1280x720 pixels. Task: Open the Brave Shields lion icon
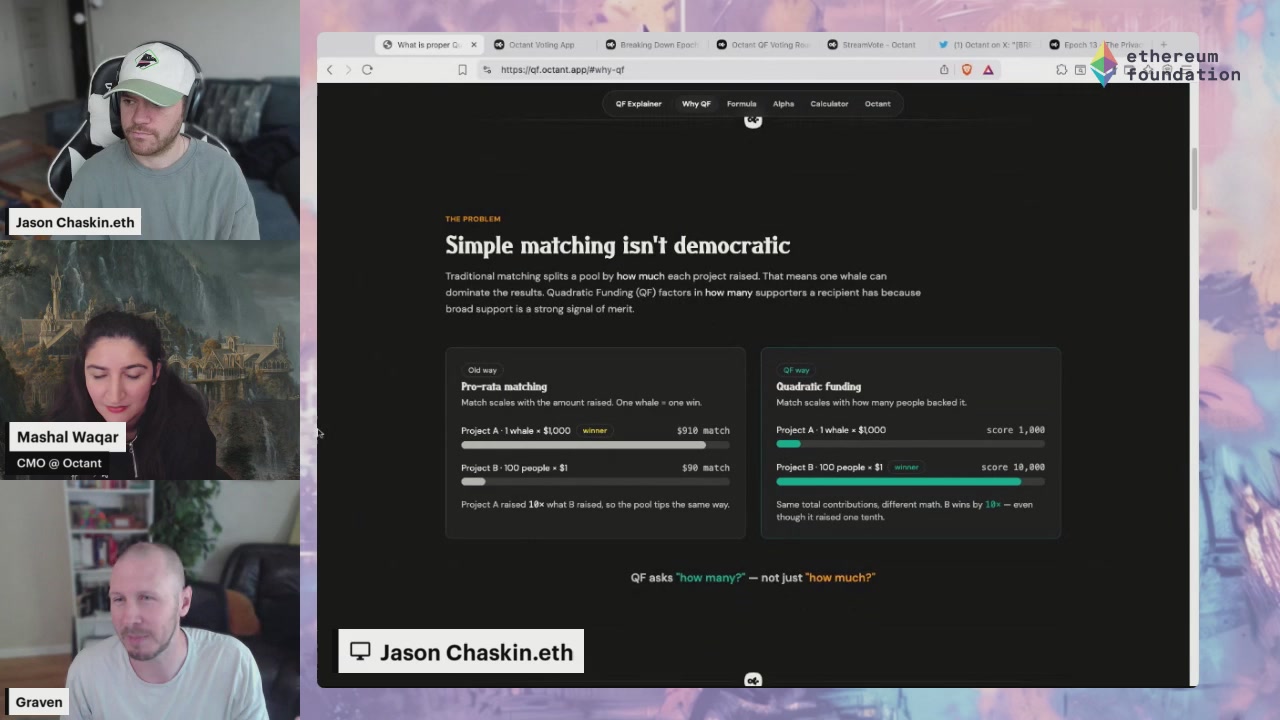click(966, 70)
